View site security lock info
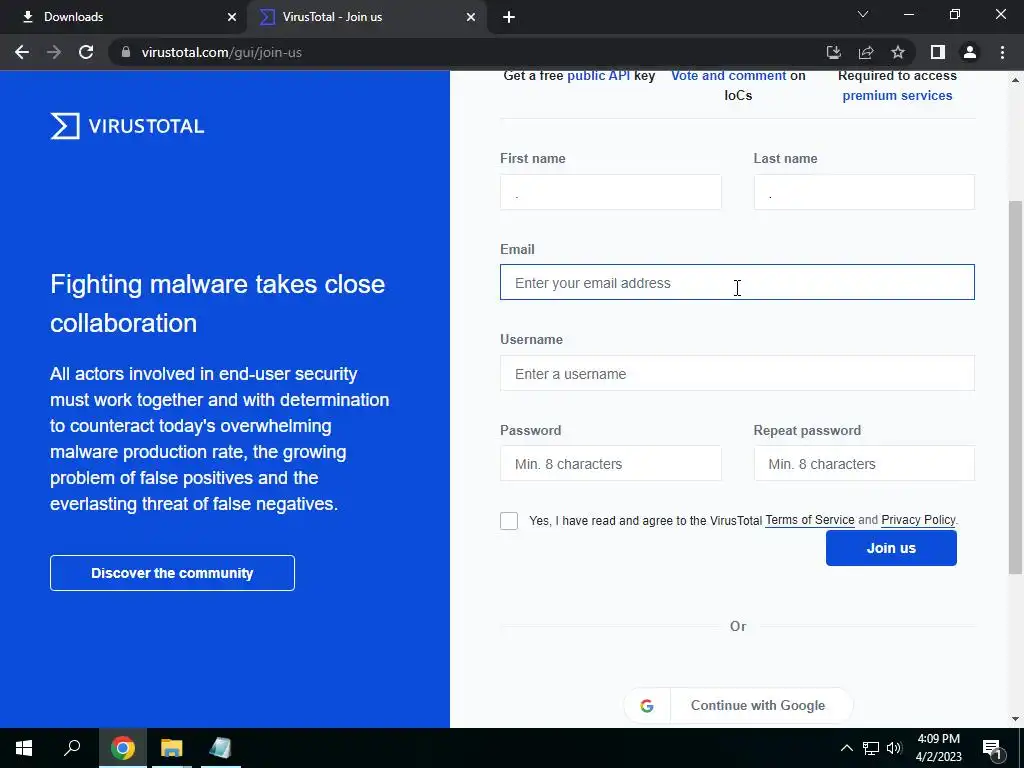 pyautogui.click(x=126, y=52)
